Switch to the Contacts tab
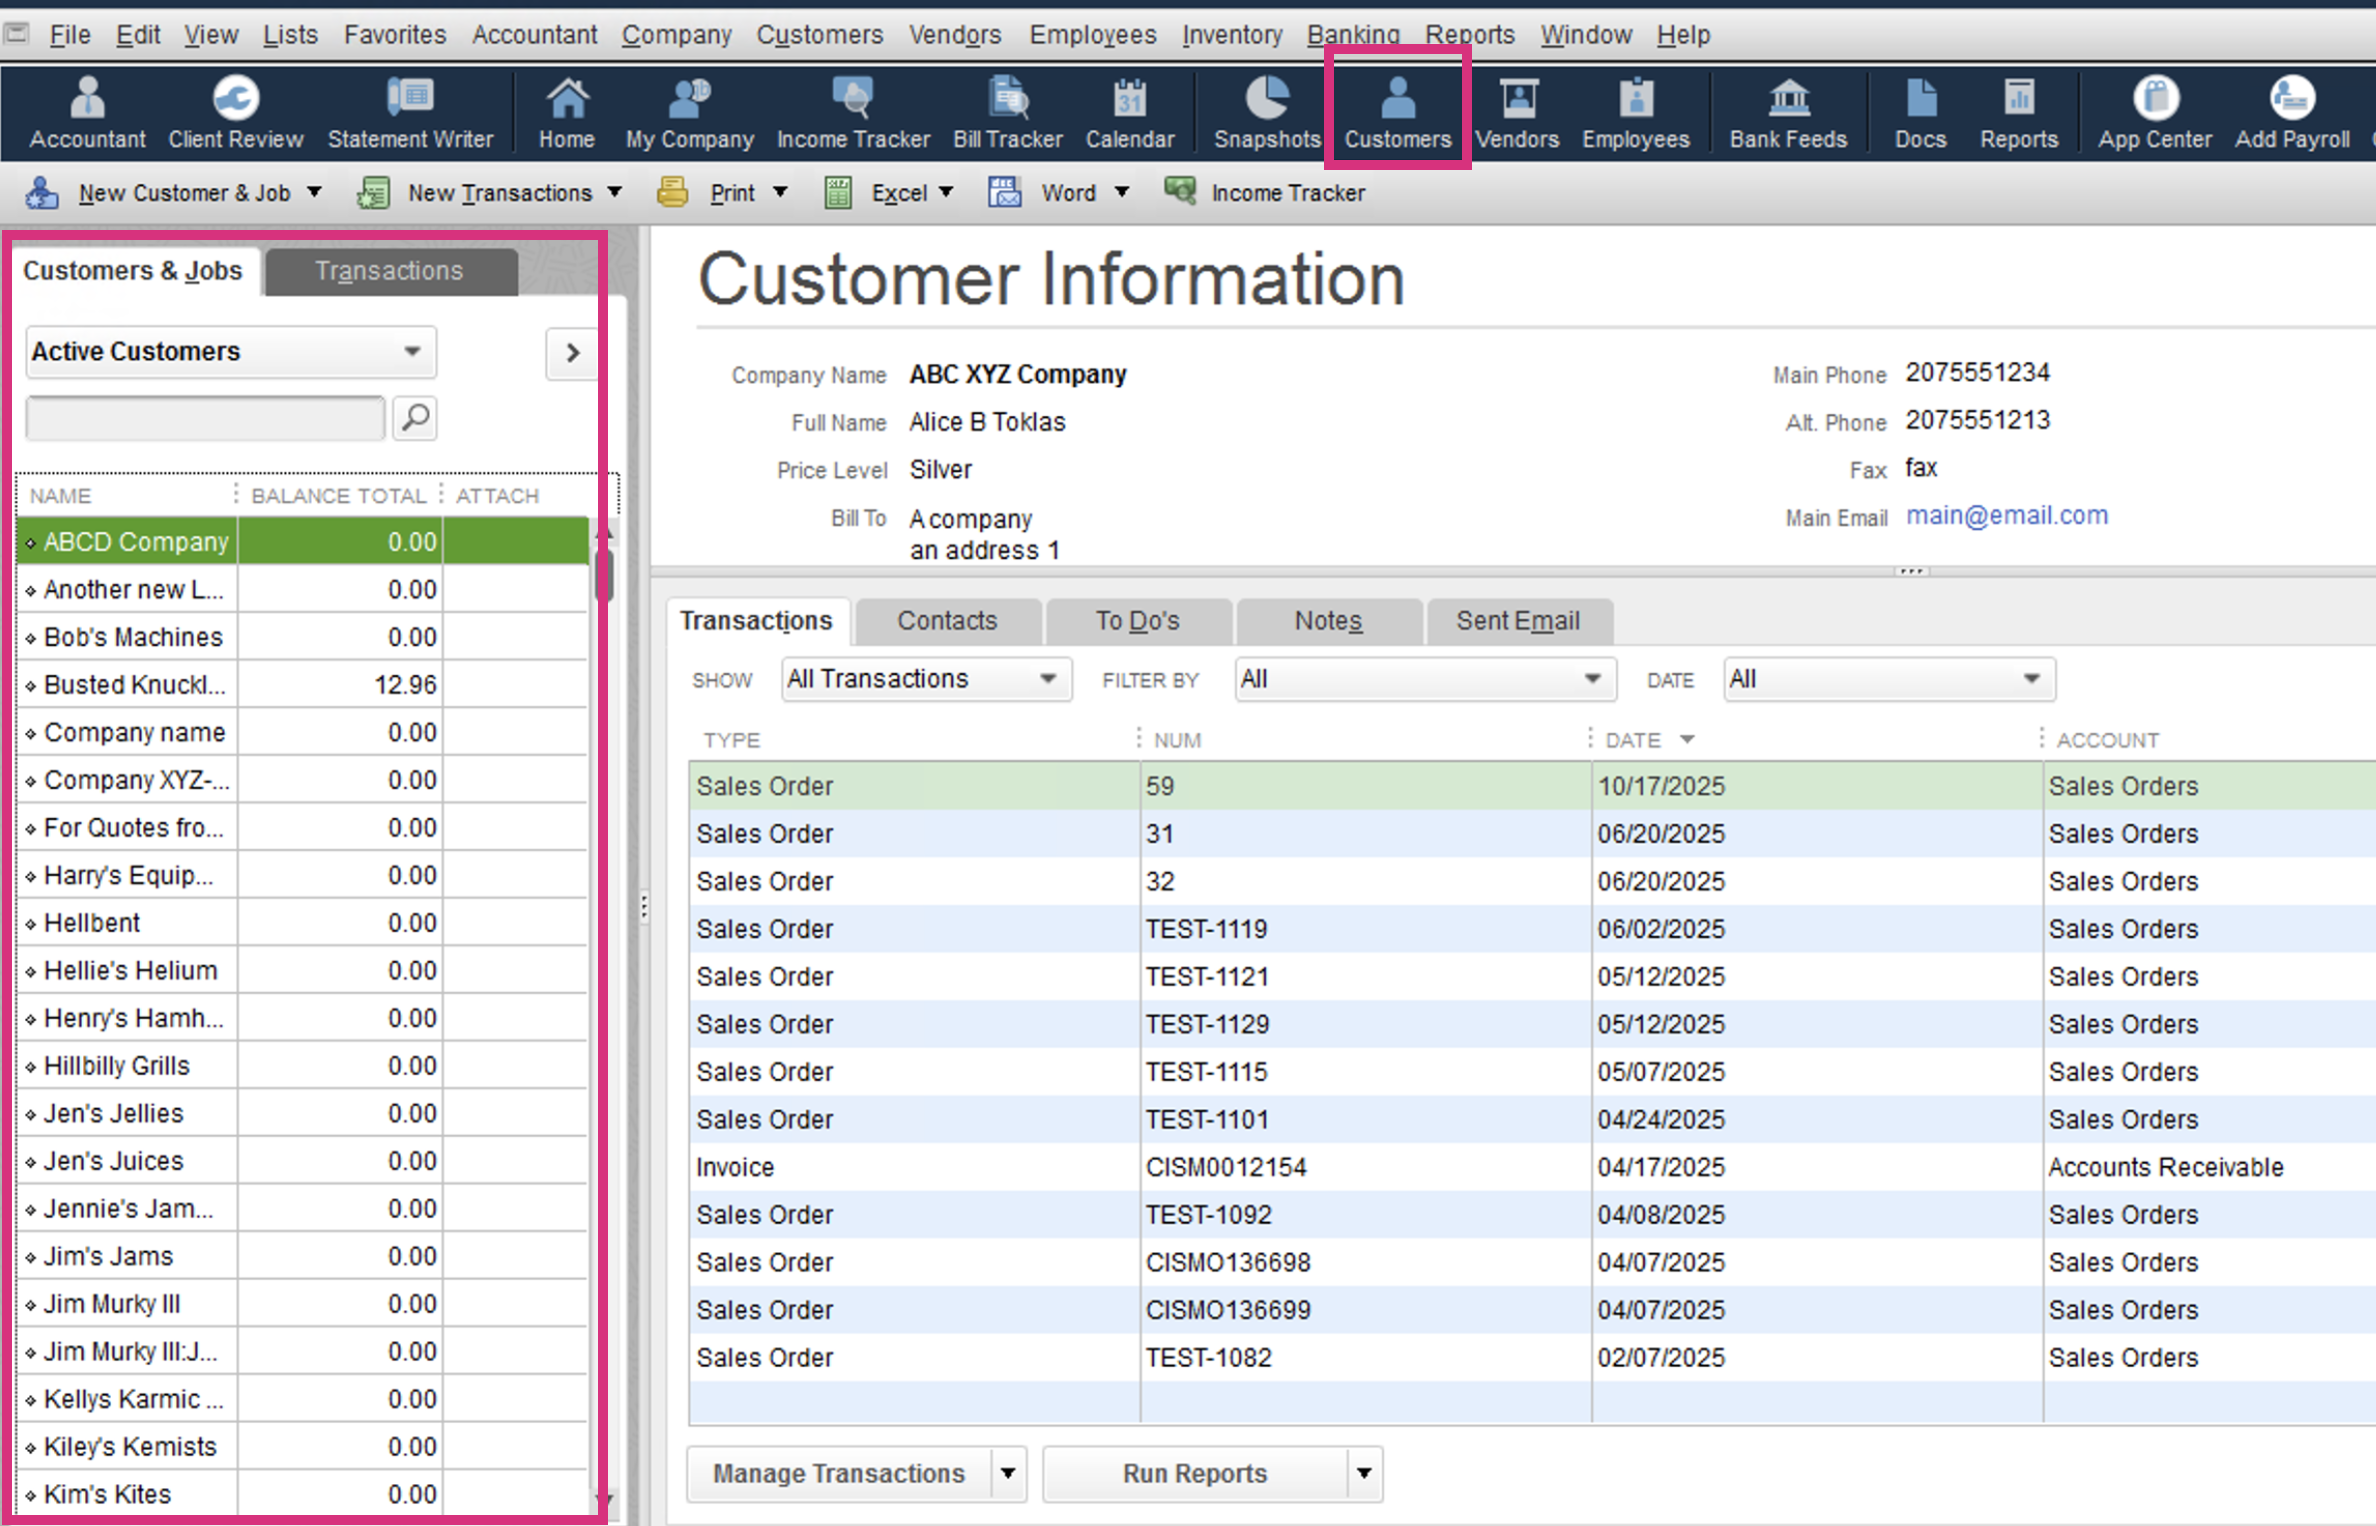 [x=946, y=621]
